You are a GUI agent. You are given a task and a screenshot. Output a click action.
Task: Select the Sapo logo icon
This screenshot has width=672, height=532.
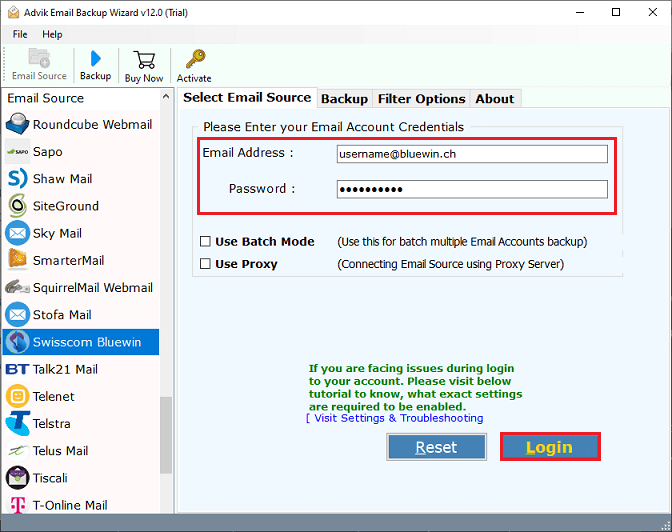click(18, 151)
